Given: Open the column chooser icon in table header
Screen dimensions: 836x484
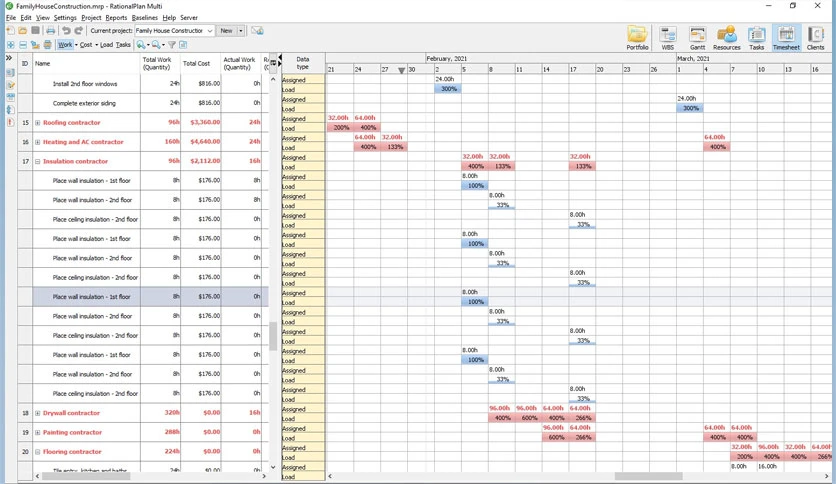Looking at the screenshot, I should pos(273,63).
